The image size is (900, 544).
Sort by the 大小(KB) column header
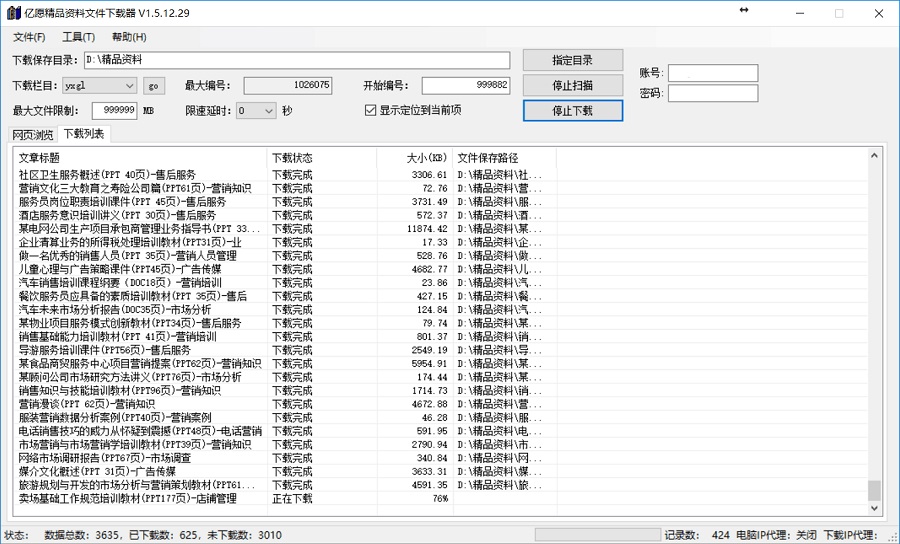tap(414, 158)
